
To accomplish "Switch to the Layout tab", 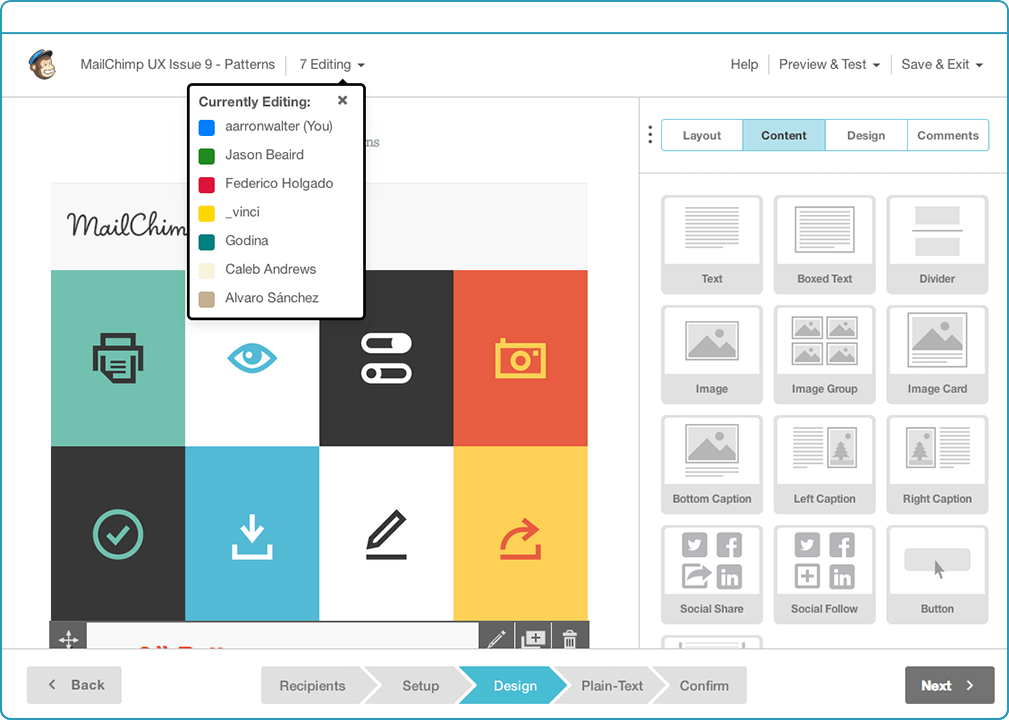I will 702,135.
